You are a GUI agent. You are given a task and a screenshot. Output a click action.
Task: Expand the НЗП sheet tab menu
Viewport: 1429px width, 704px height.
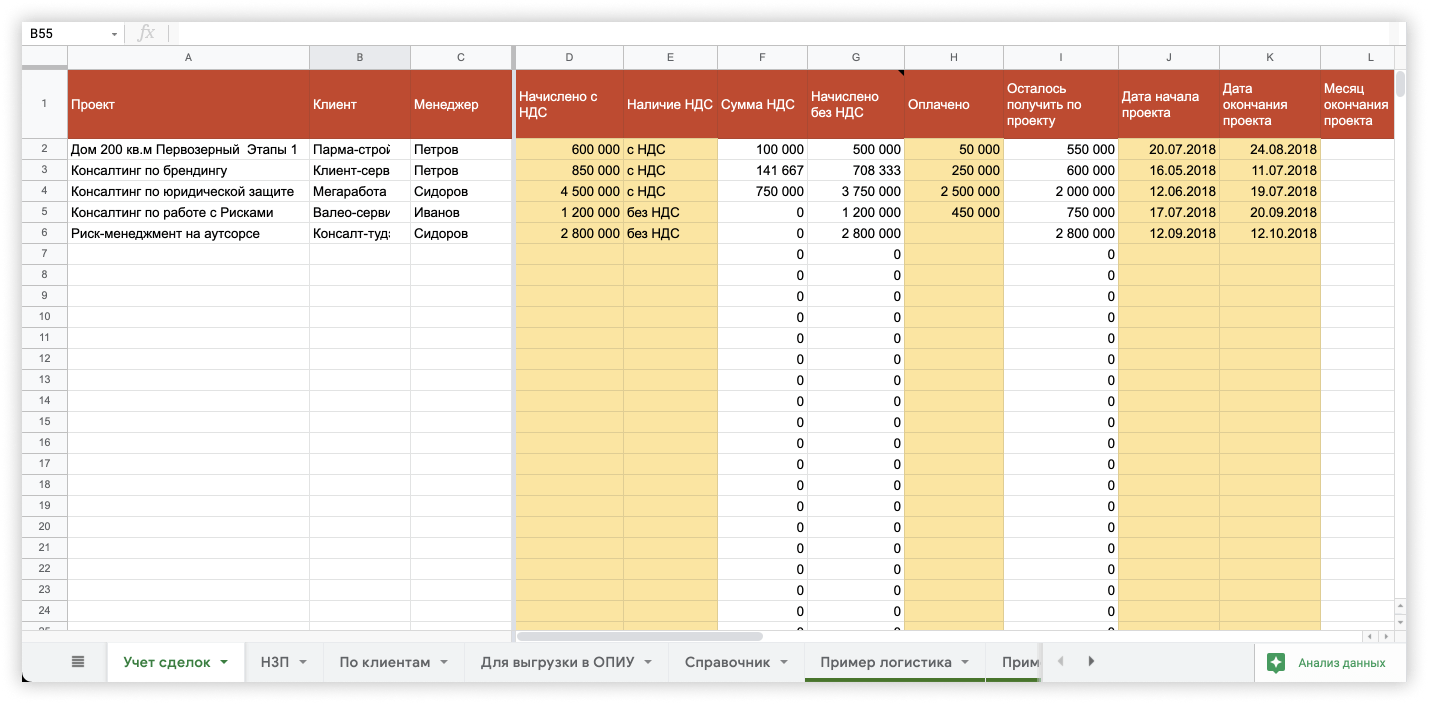coord(302,662)
